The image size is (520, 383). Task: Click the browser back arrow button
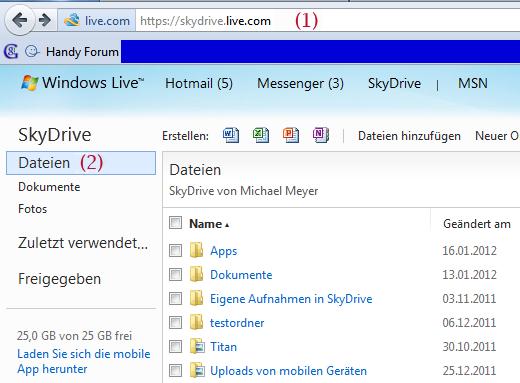pyautogui.click(x=19, y=20)
